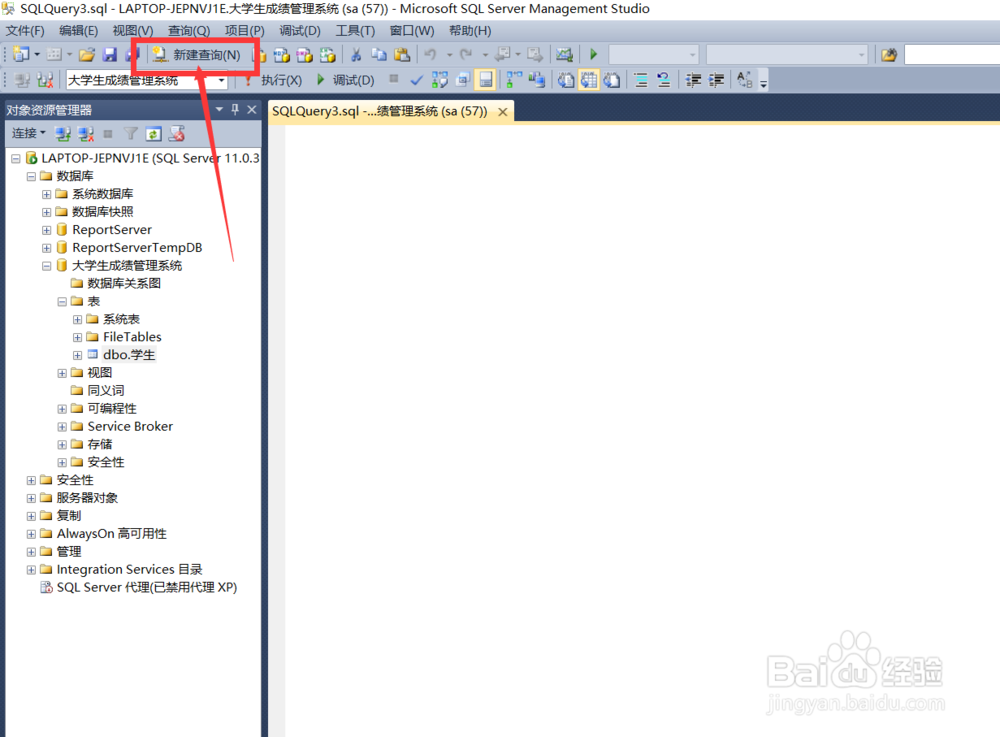1000x737 pixels.
Task: Select Results to Grid icon
Action: point(589,80)
